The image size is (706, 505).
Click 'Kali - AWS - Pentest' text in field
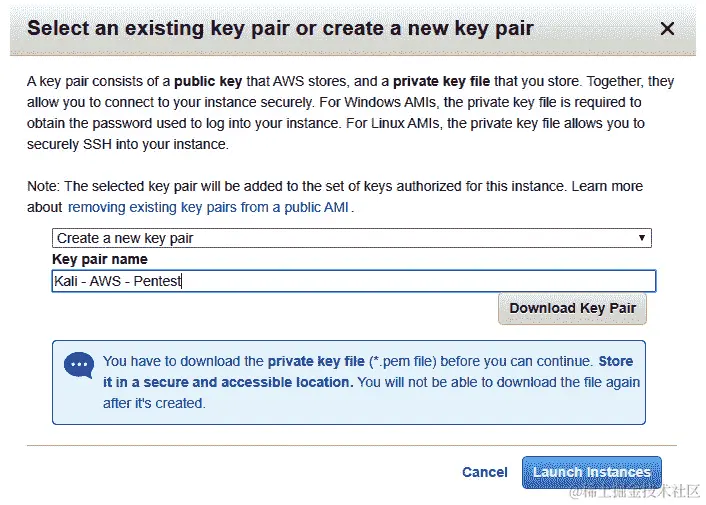[118, 281]
